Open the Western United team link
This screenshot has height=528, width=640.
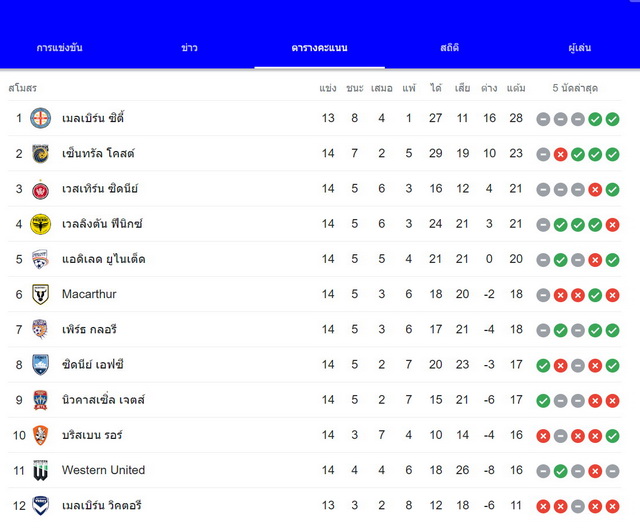103,470
